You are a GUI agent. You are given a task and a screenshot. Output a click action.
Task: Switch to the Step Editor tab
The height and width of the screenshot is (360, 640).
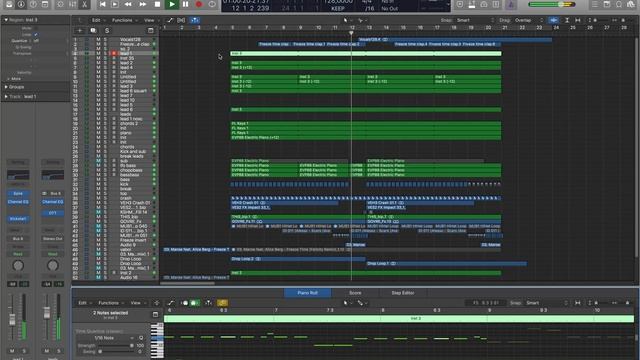[x=403, y=293]
